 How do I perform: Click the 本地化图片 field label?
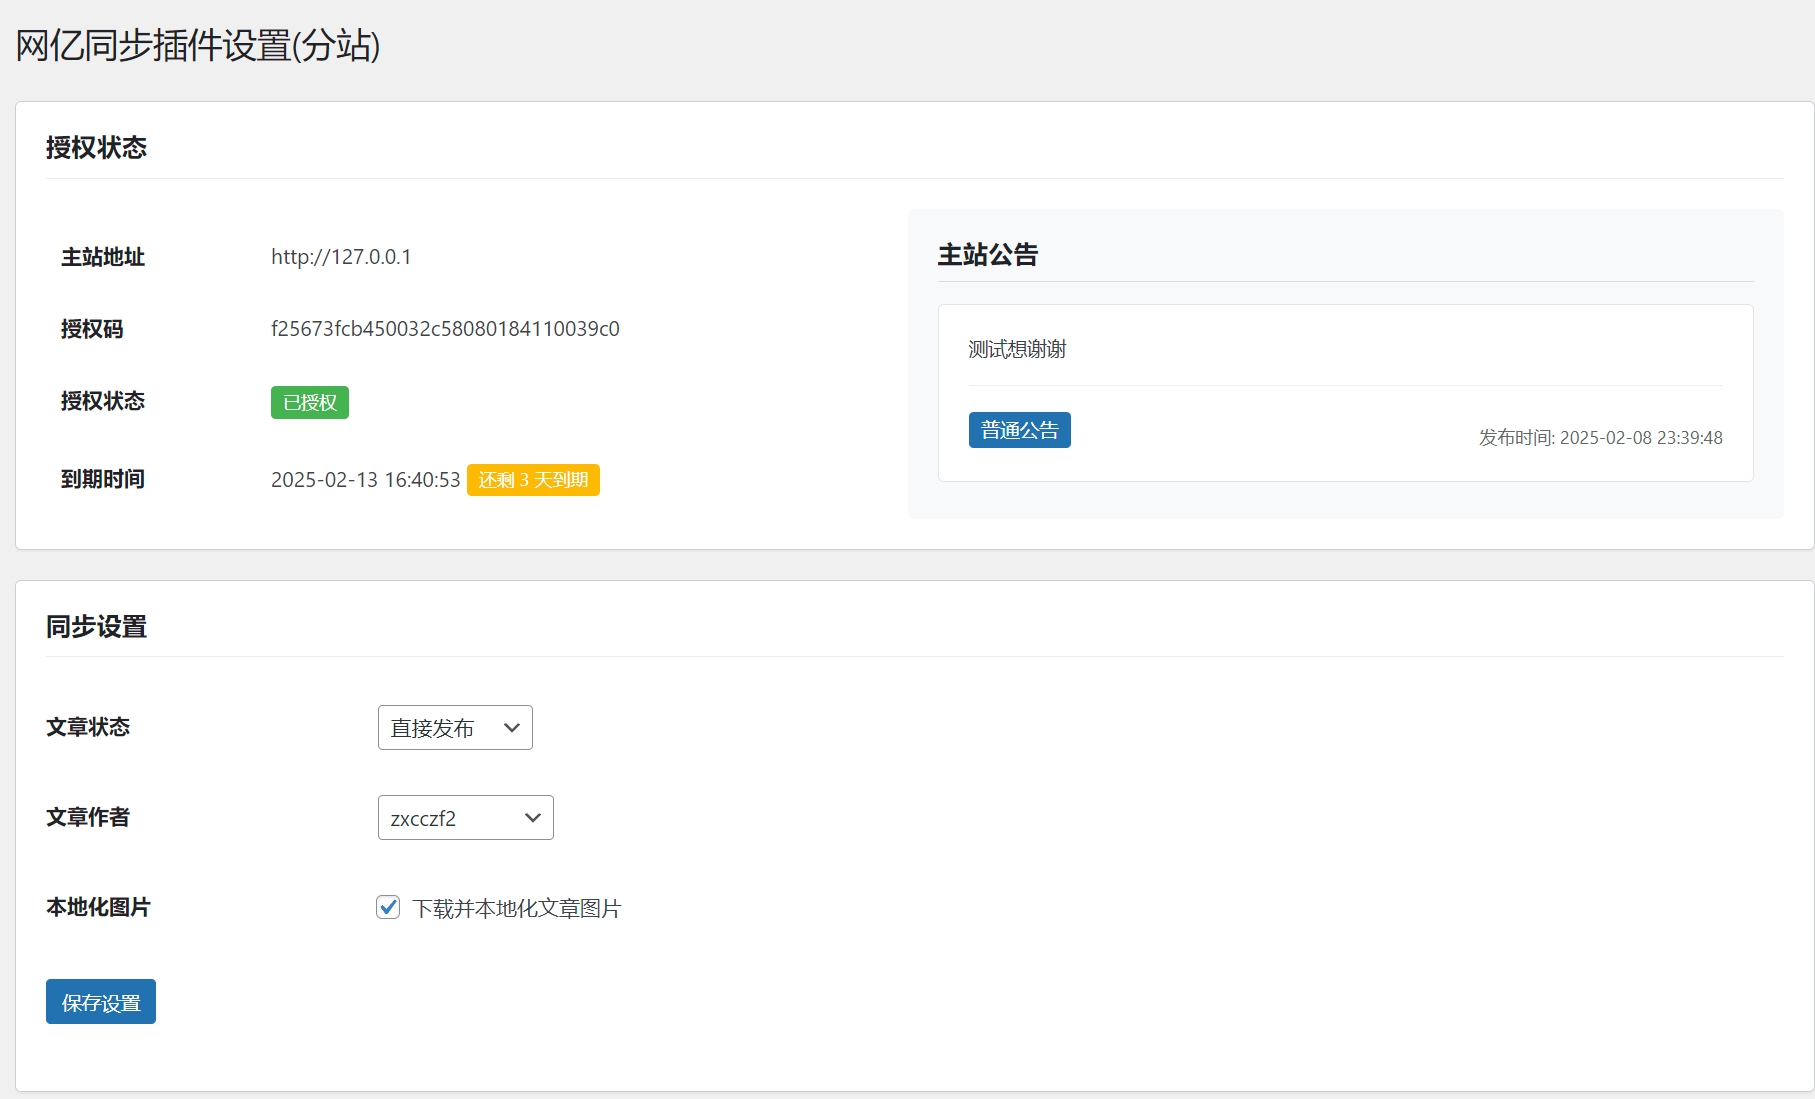click(x=98, y=907)
